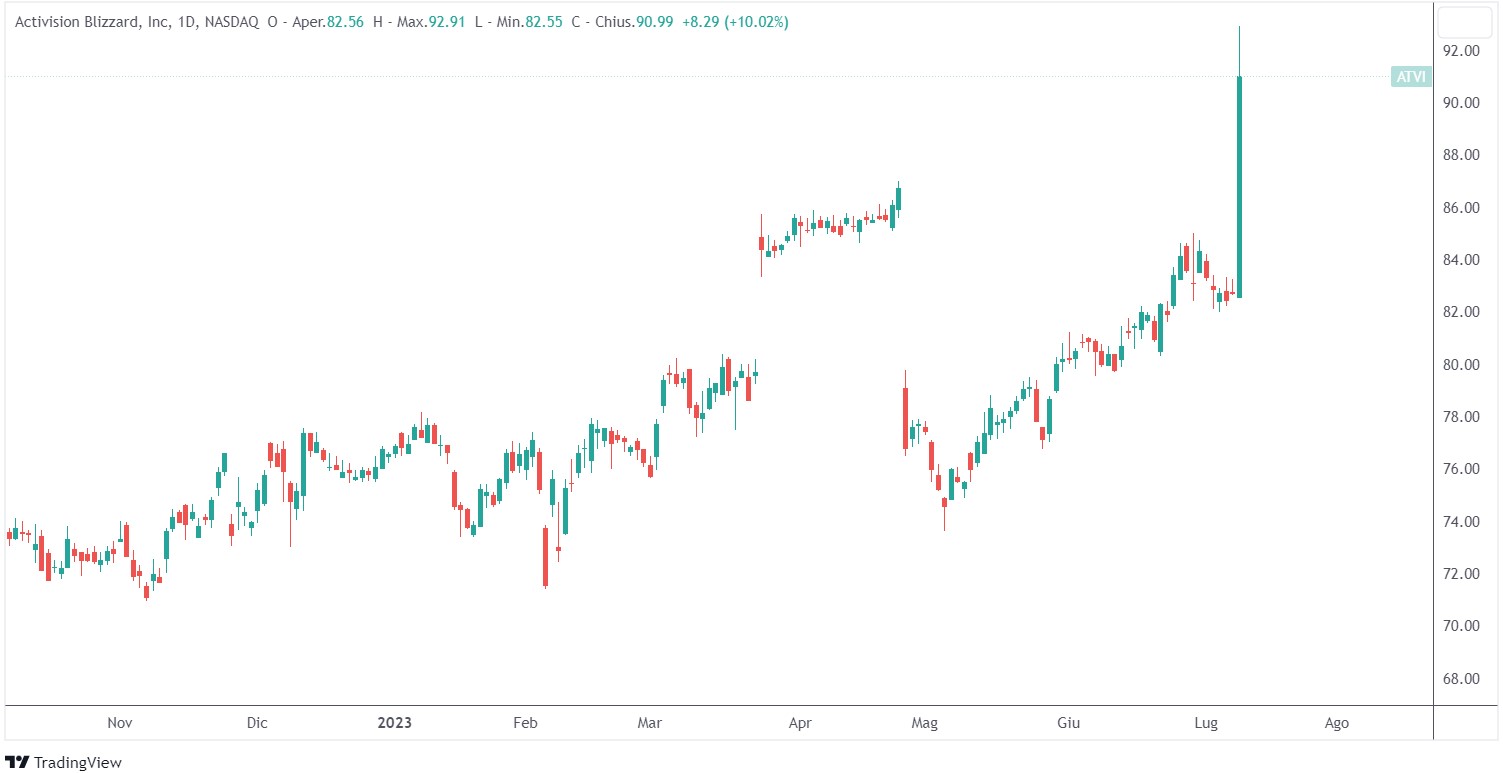Click the Lug label on time axis
The image size is (1503, 773).
[x=1205, y=723]
